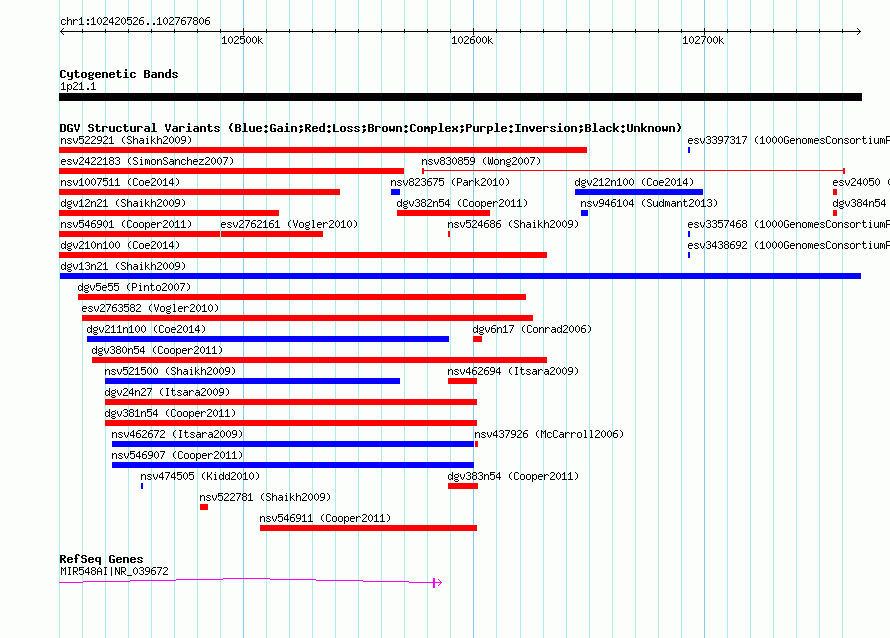The height and width of the screenshot is (638, 890).
Task: Open dgv211n100 (Coe2014) label
Action: (x=146, y=329)
